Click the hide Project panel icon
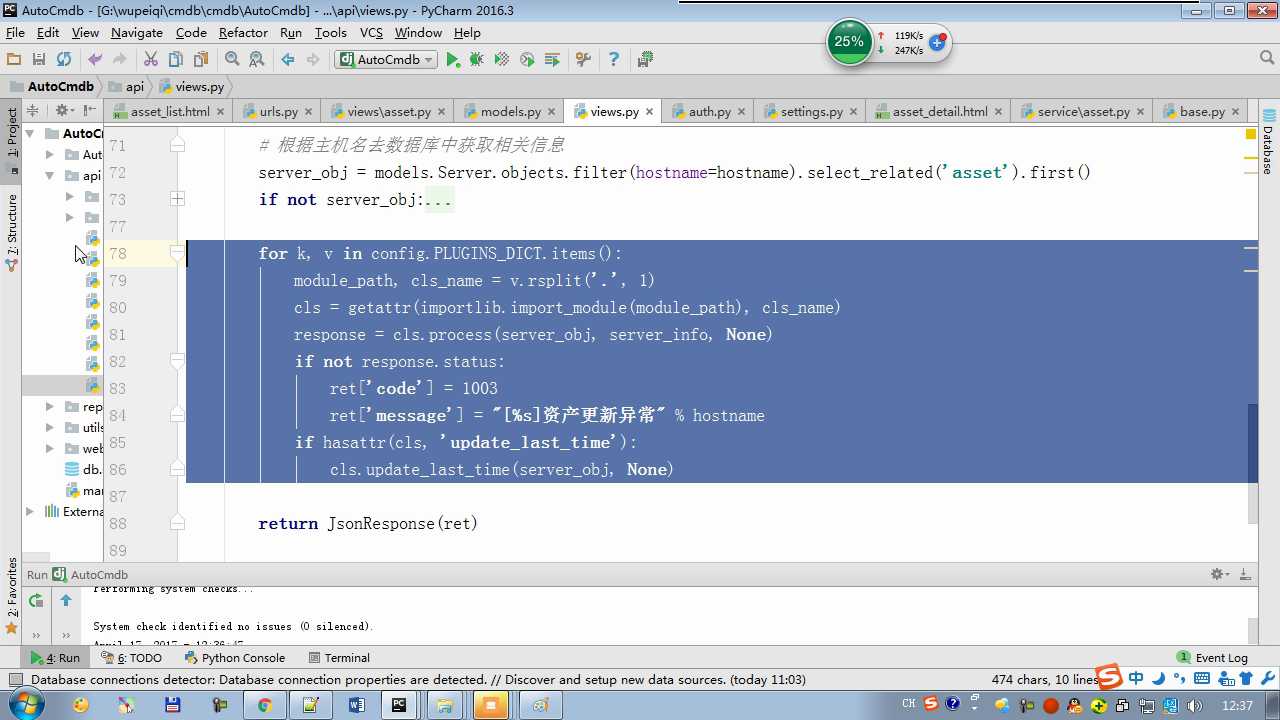The image size is (1280, 720). click(x=90, y=111)
